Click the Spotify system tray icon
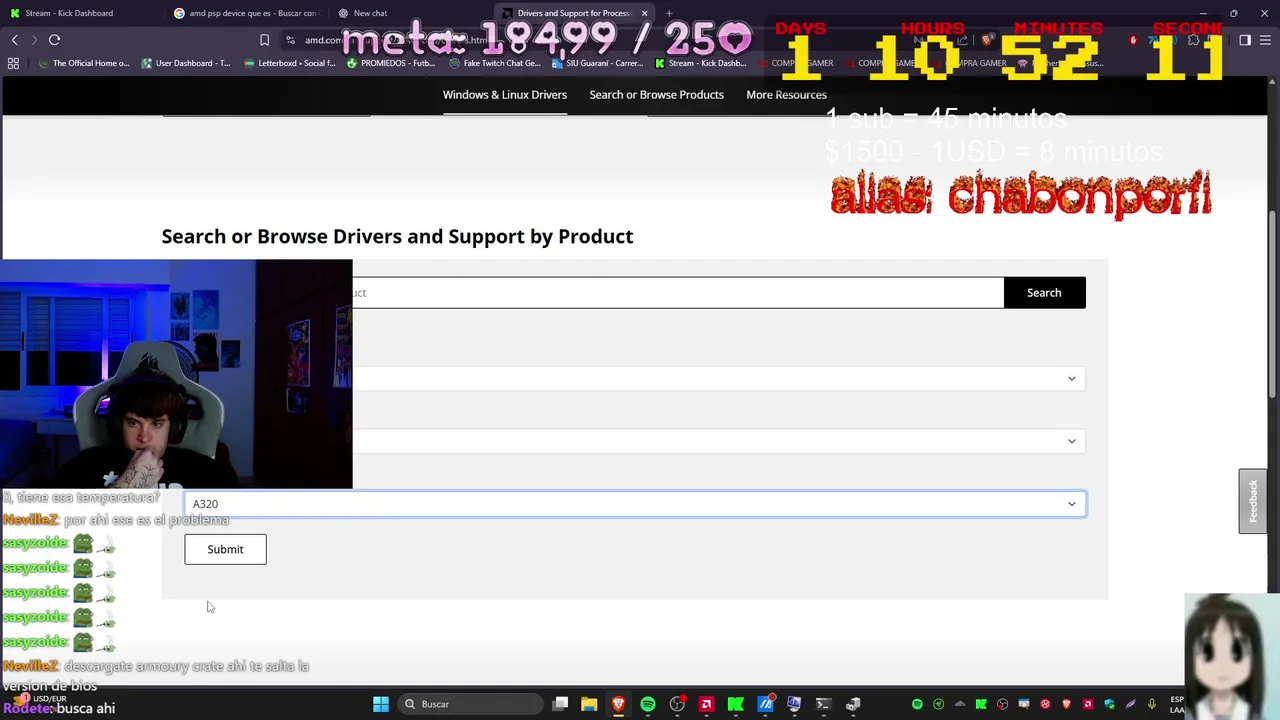 coord(917,704)
